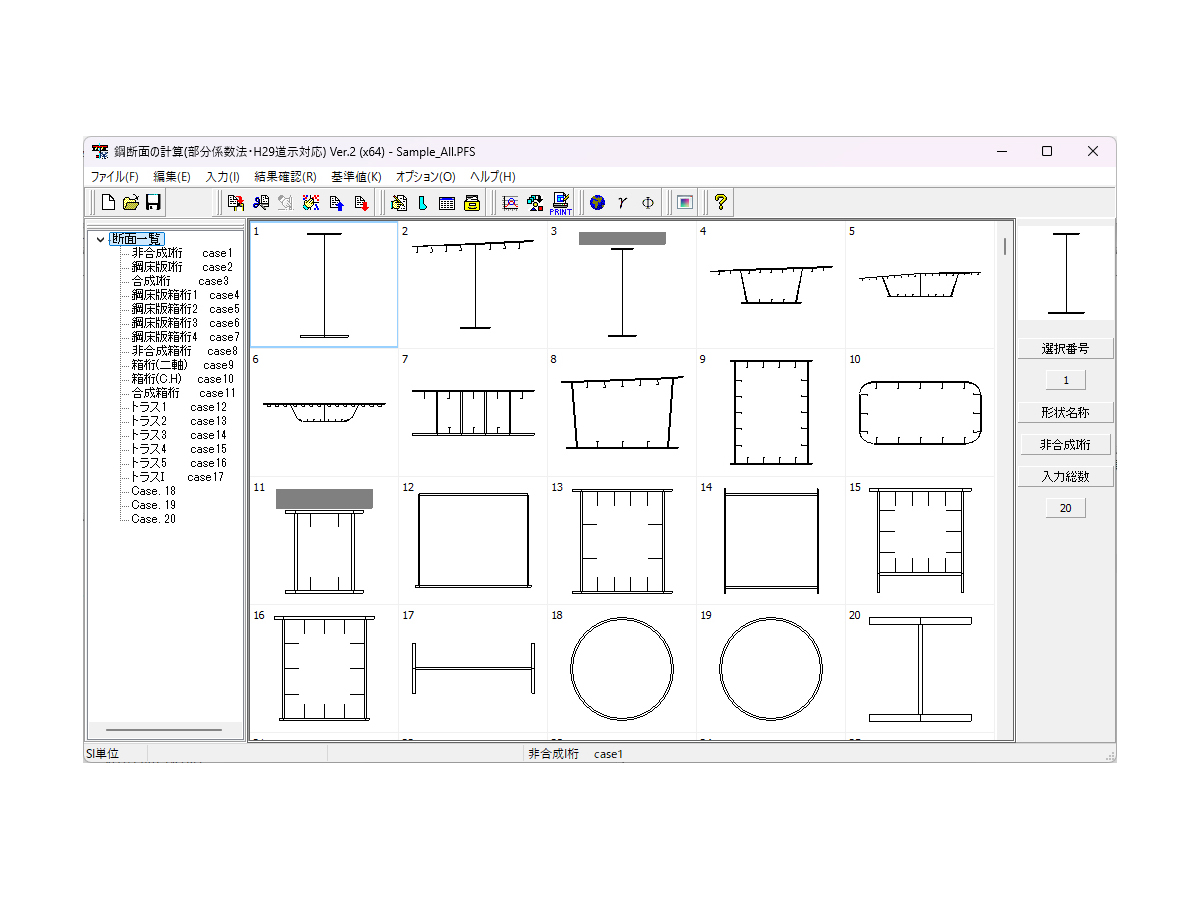Screen dimensions: 1200x900
Task: Click the tree panel horizontal scrollbar
Action: click(x=165, y=730)
